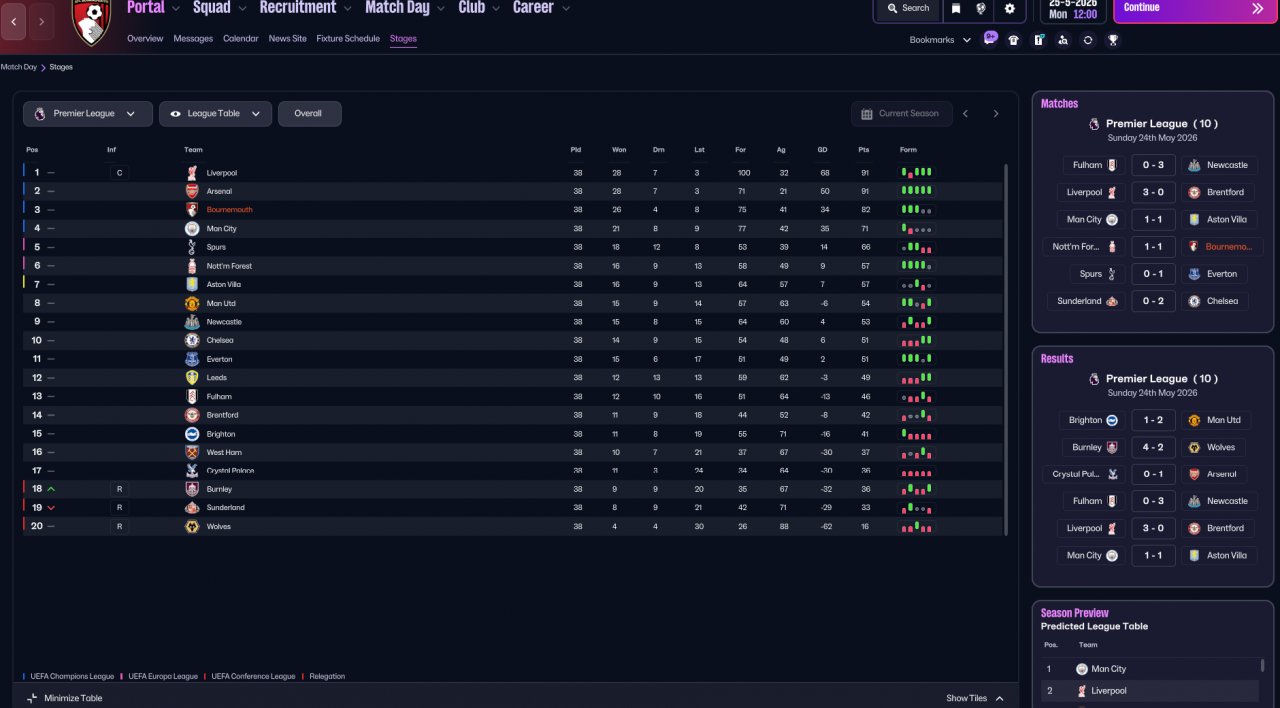The image size is (1280, 708).
Task: Click the trophy icon in bookmarks bar
Action: [x=1113, y=40]
